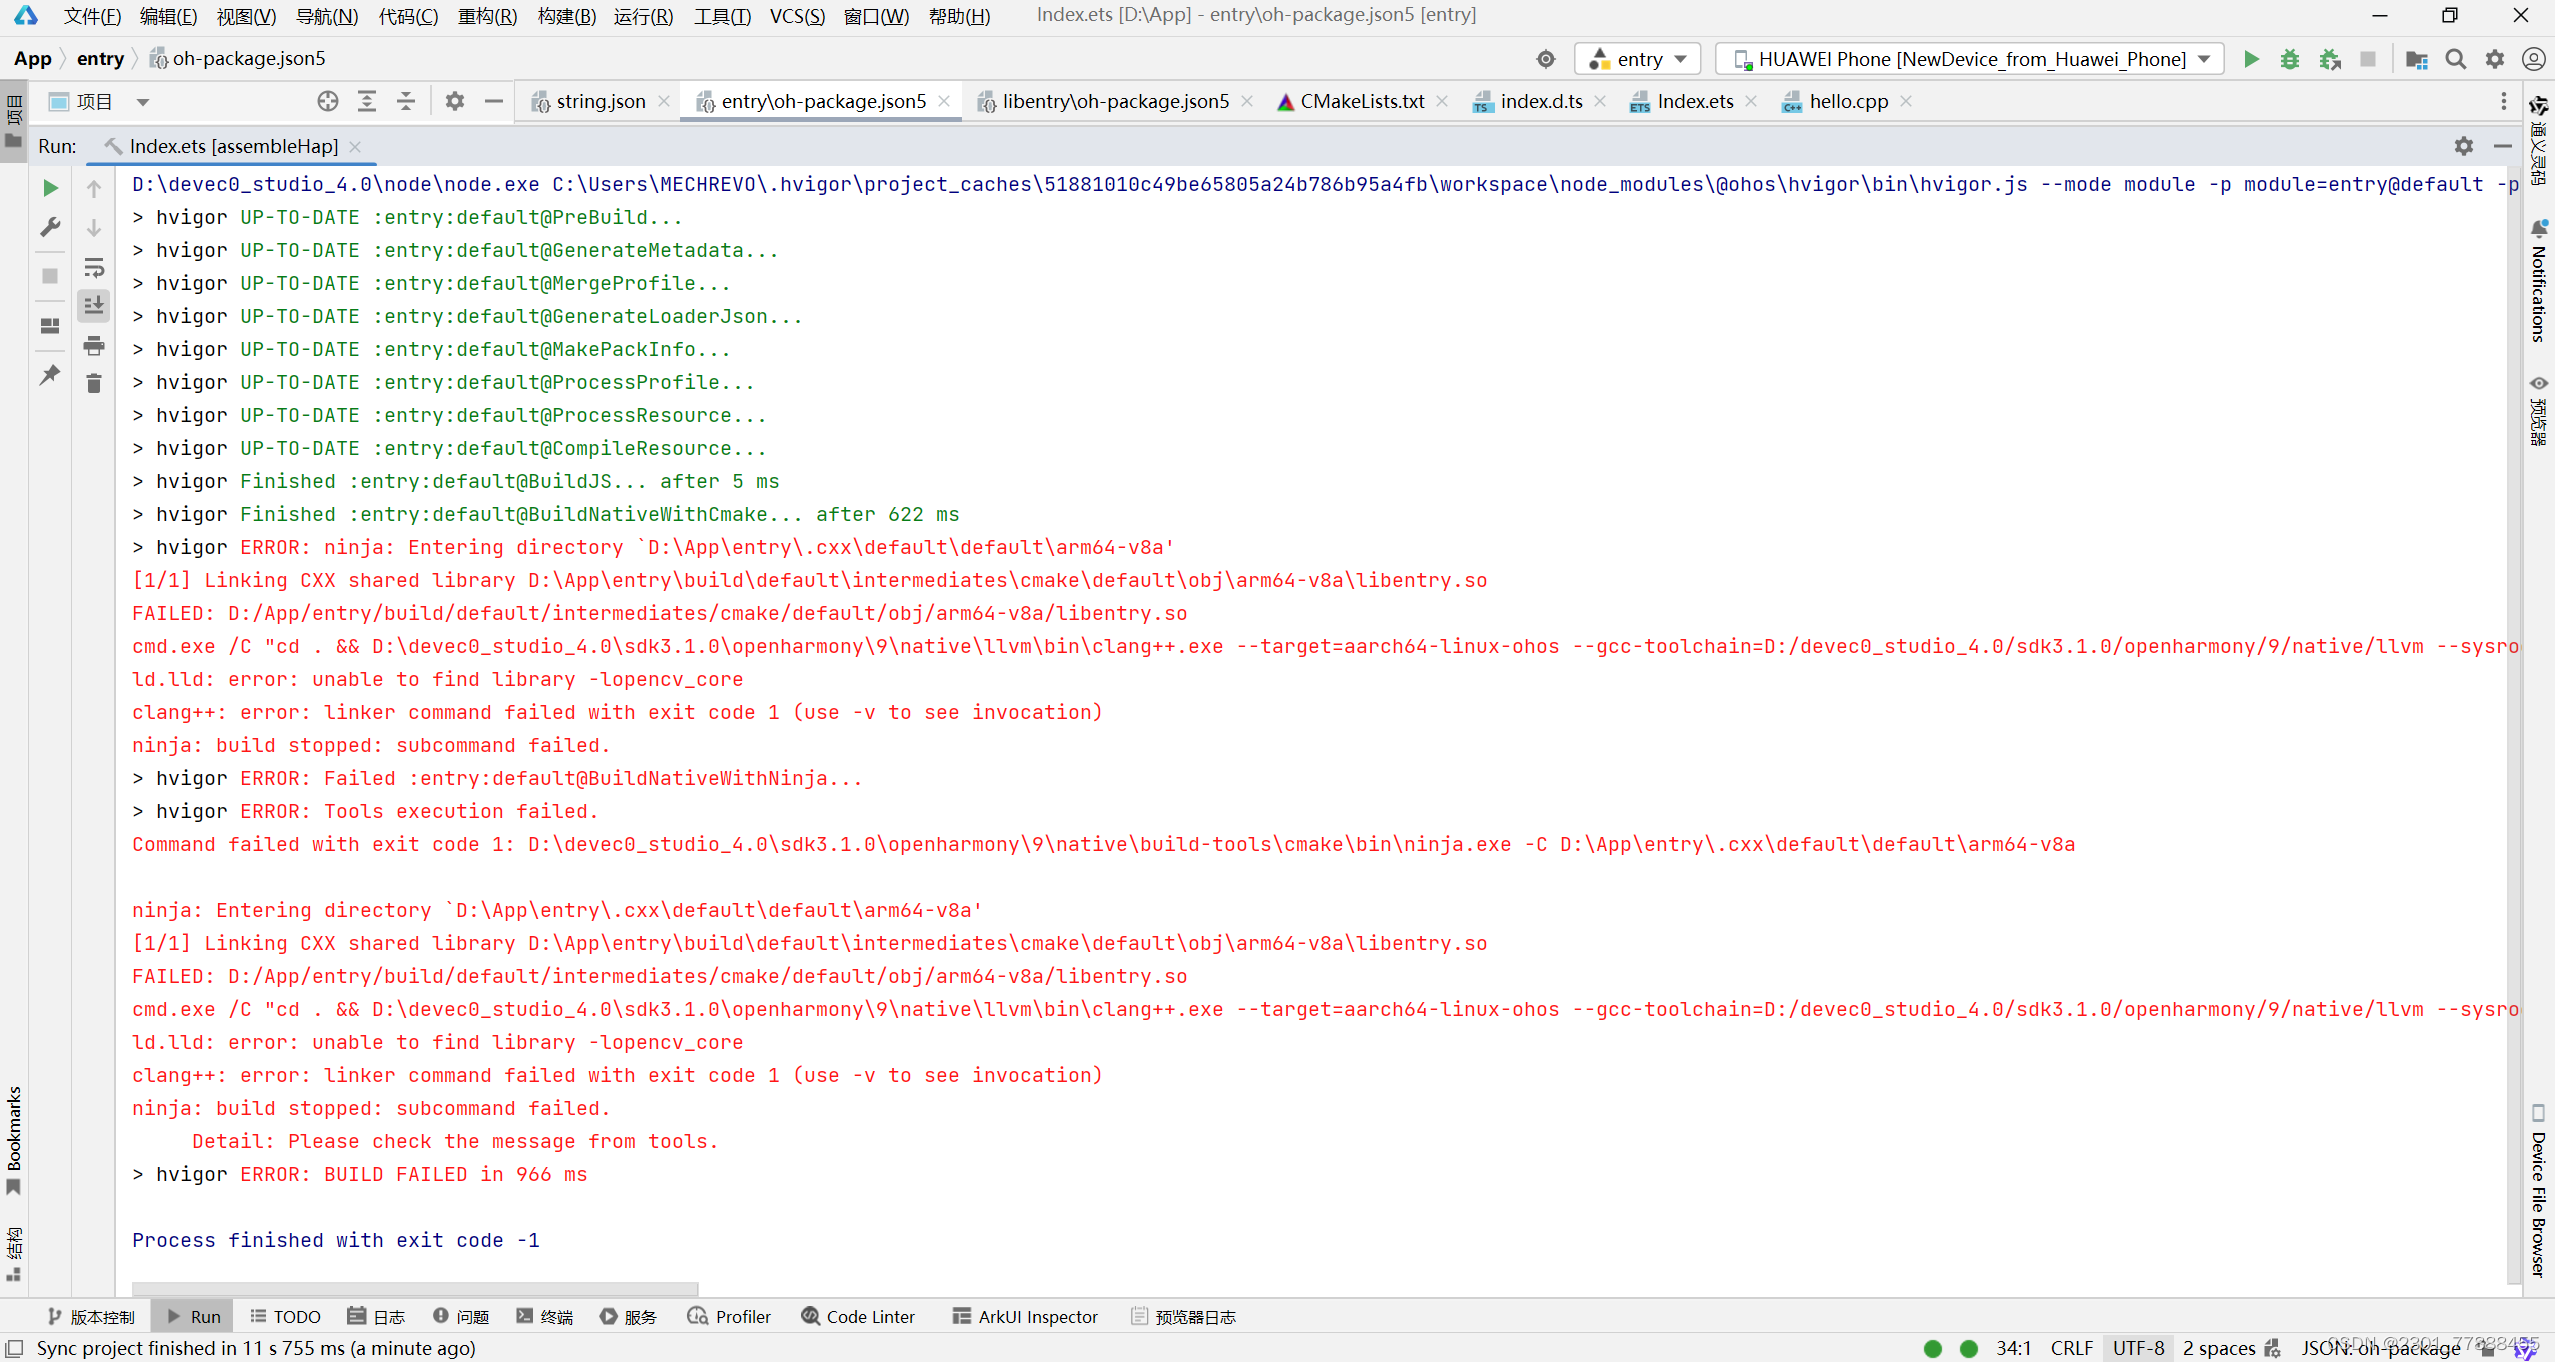Click the green Run app button
Viewport: 2555px width, 1362px height.
pyautogui.click(x=2251, y=59)
